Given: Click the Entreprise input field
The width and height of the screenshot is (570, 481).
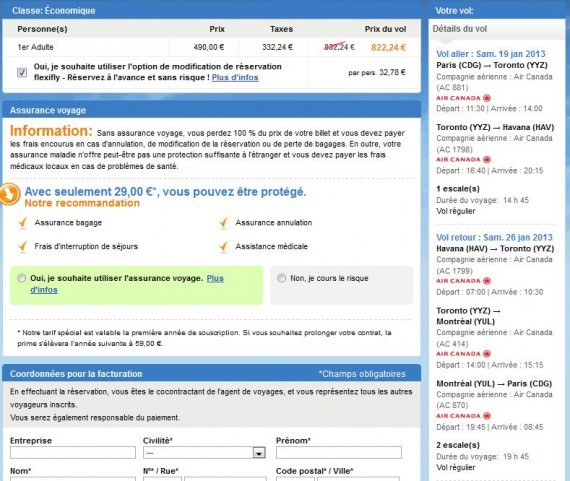Looking at the screenshot, I should pos(73,453).
